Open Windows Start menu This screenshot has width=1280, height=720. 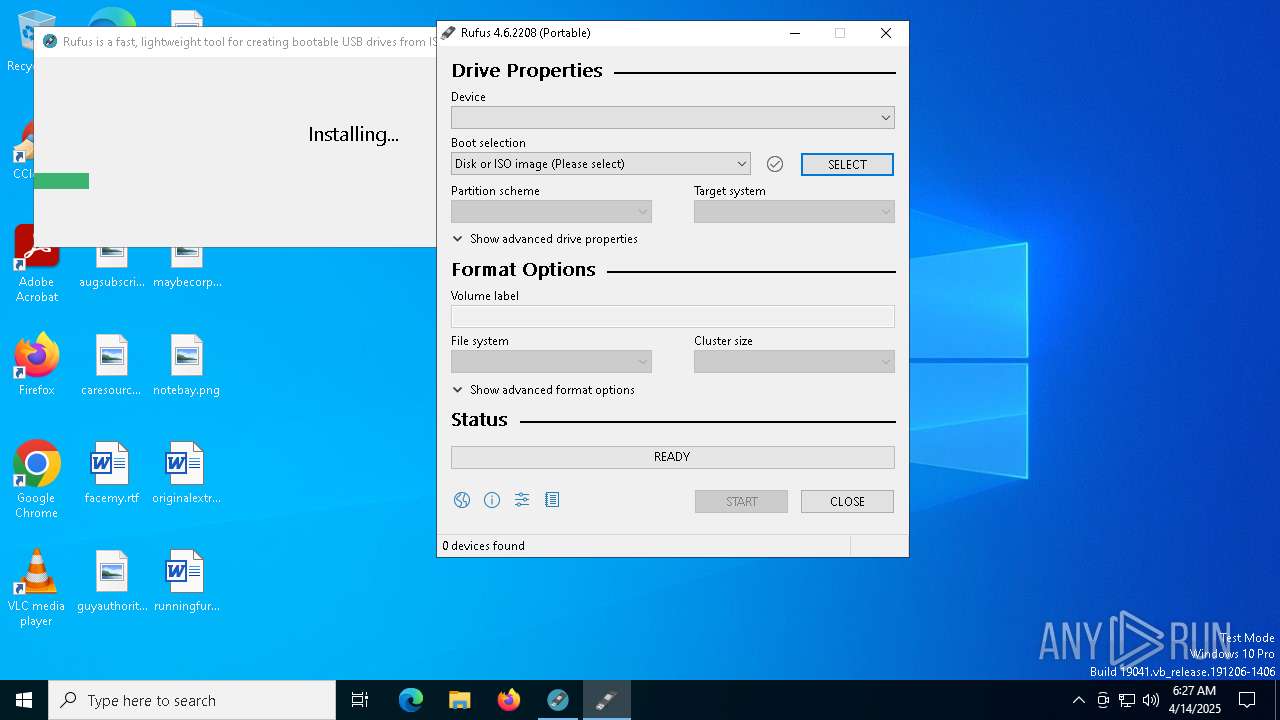point(24,700)
